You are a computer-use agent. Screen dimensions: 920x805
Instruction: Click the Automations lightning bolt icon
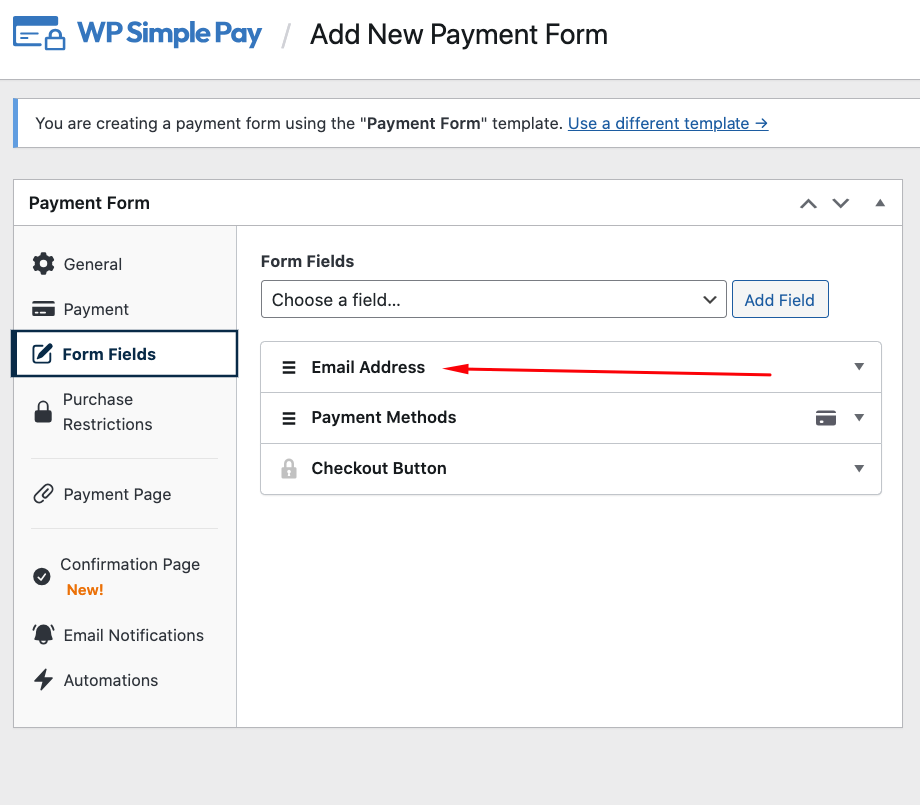(43, 680)
